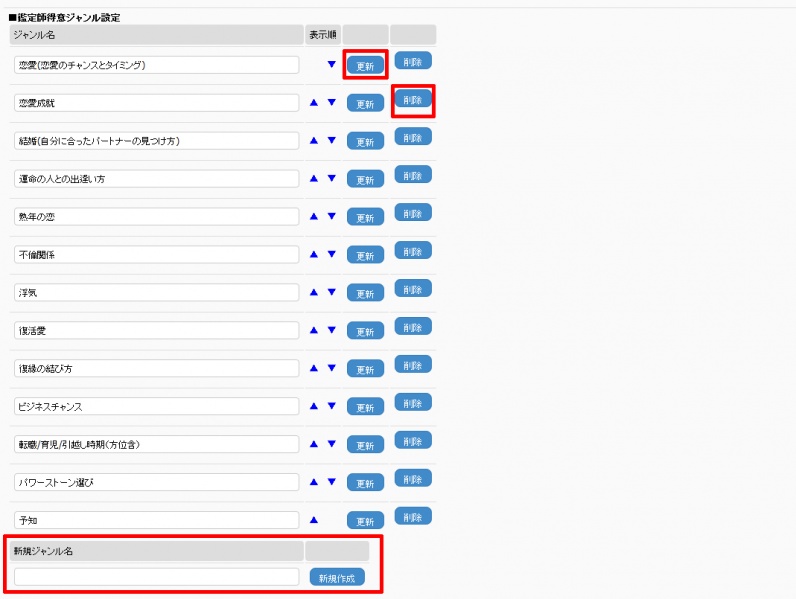This screenshot has width=796, height=599.
Task: Move ビジネスチャンス genre down in order
Action: click(331, 406)
